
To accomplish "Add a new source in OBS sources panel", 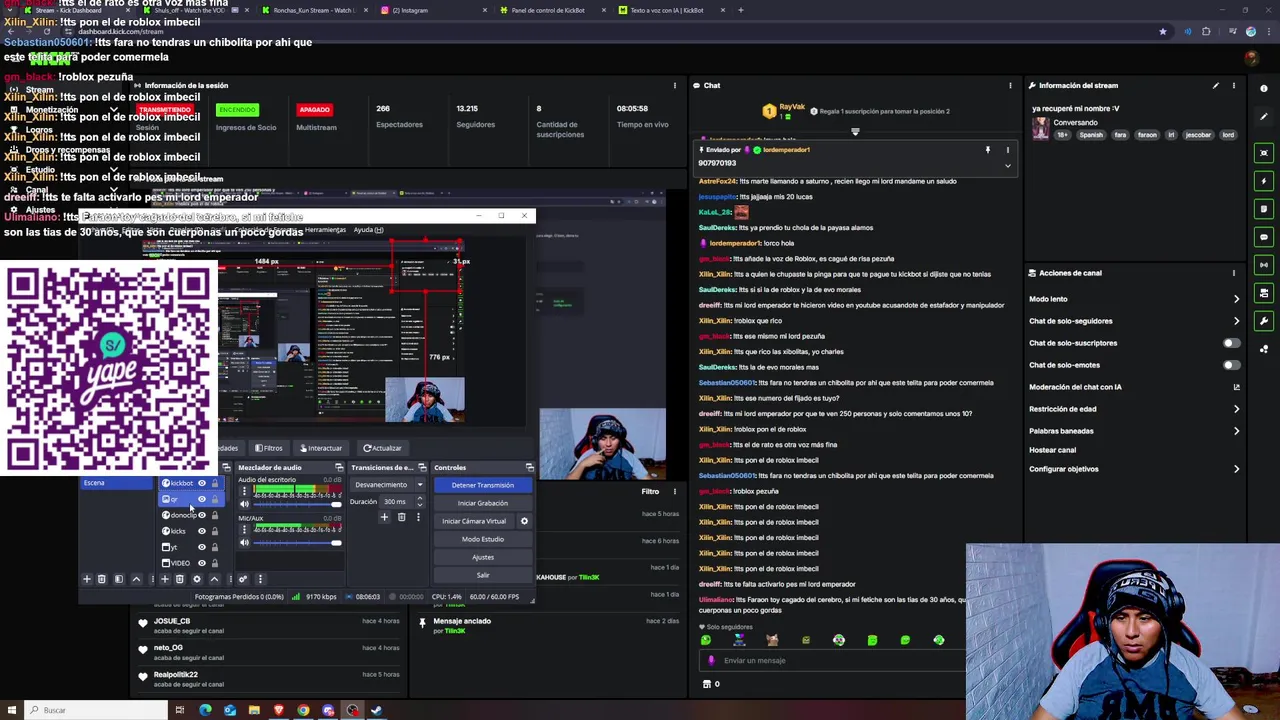I will click(x=165, y=579).
